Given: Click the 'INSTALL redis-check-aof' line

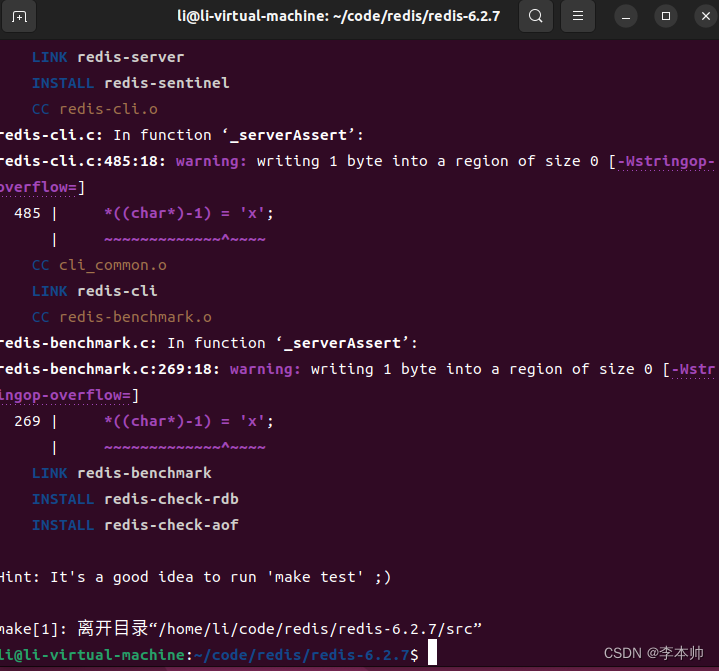Looking at the screenshot, I should pyautogui.click(x=135, y=525).
